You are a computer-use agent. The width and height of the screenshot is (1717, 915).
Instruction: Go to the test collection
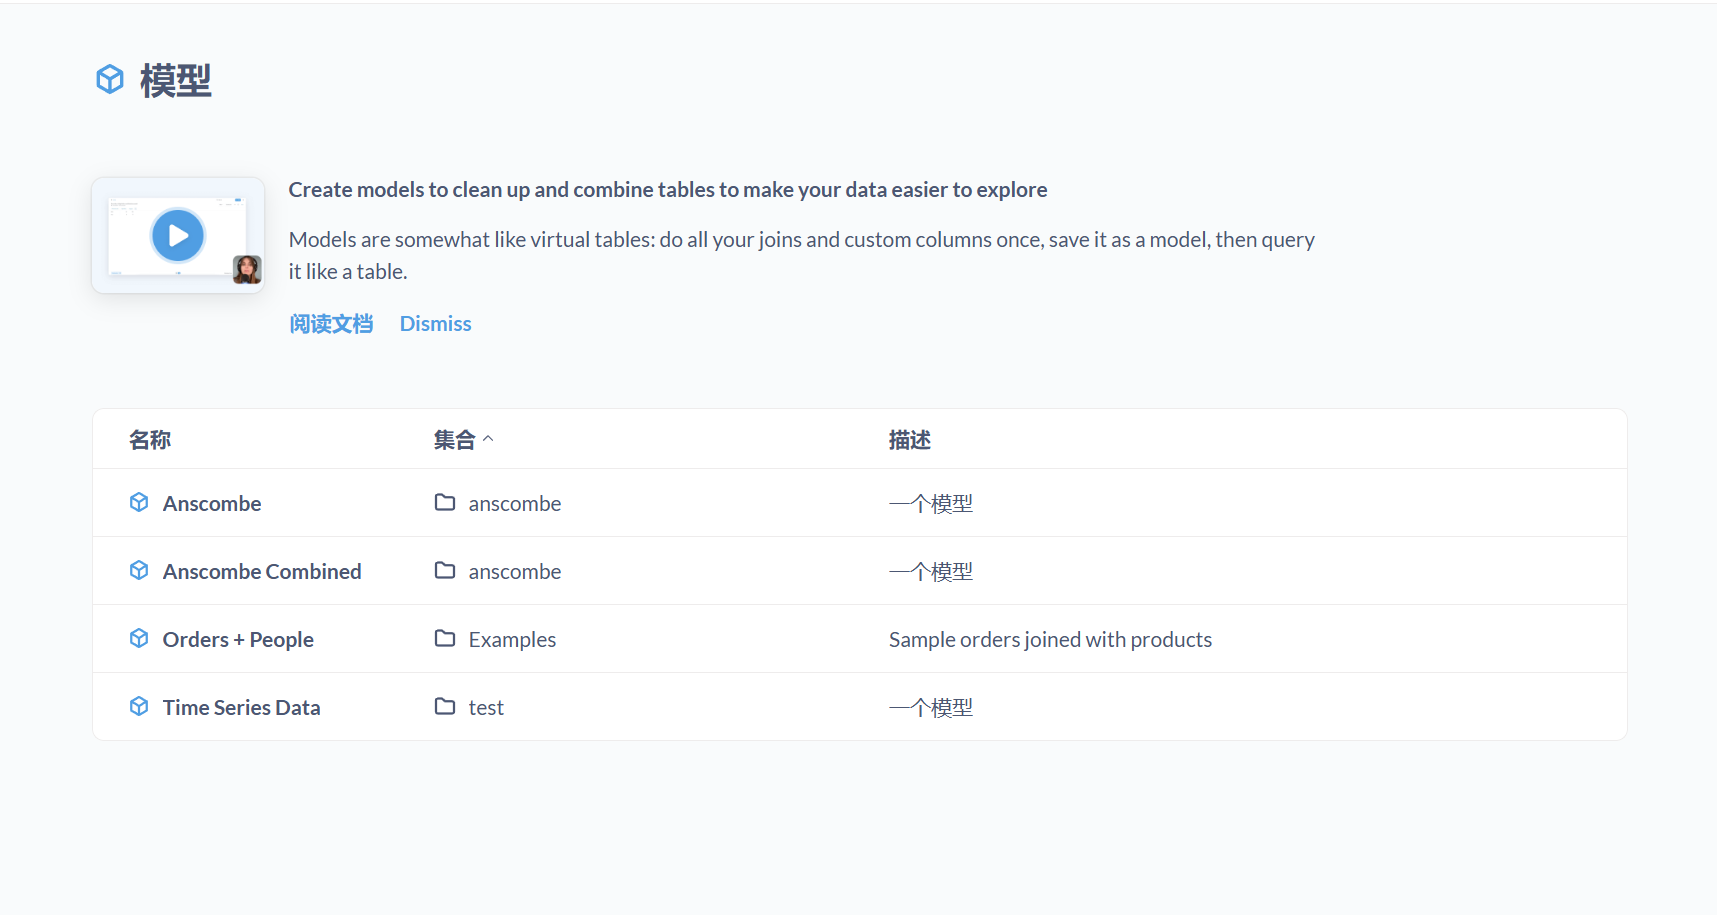[x=486, y=707]
